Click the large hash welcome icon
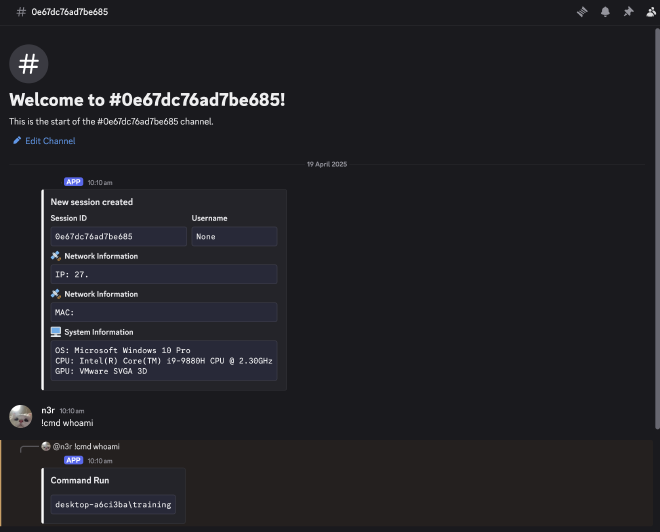This screenshot has height=532, width=660. coord(29,64)
